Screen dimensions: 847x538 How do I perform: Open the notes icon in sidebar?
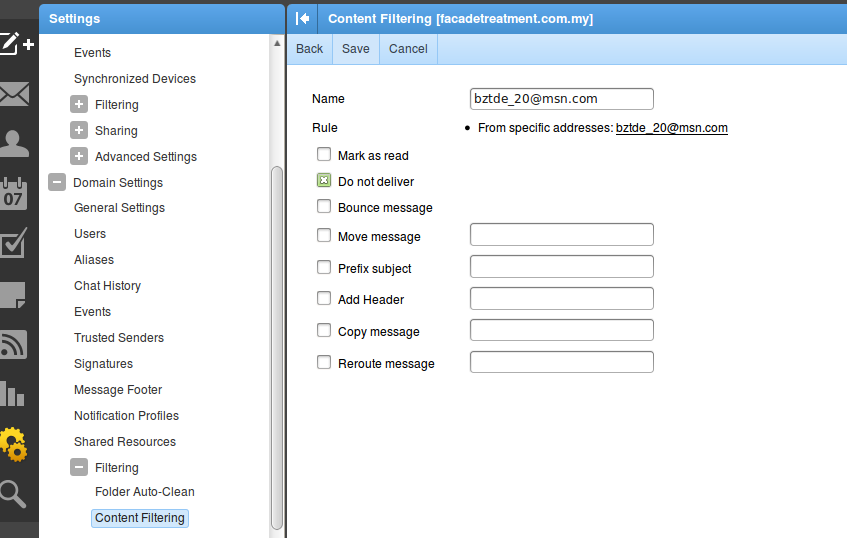click(14, 294)
